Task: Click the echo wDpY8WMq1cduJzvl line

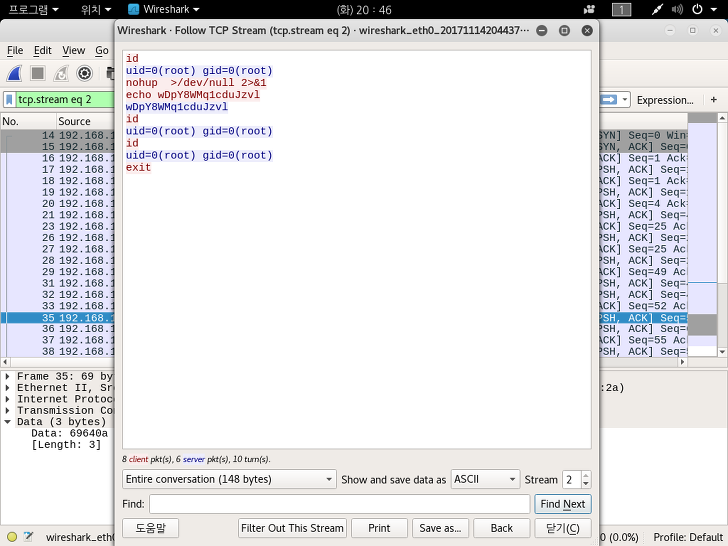Action: click(x=193, y=95)
